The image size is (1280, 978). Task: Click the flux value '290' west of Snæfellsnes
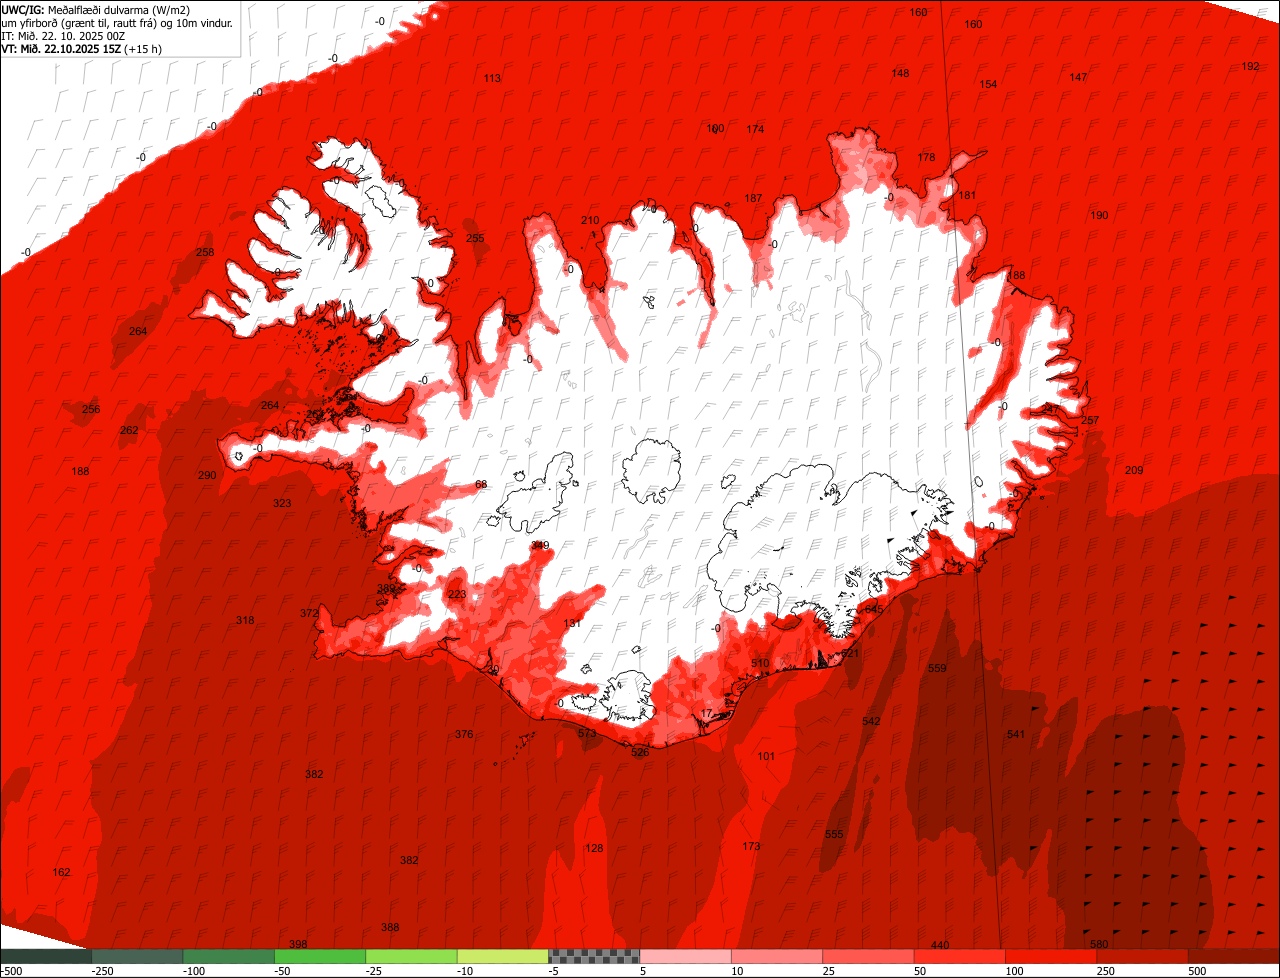click(207, 475)
